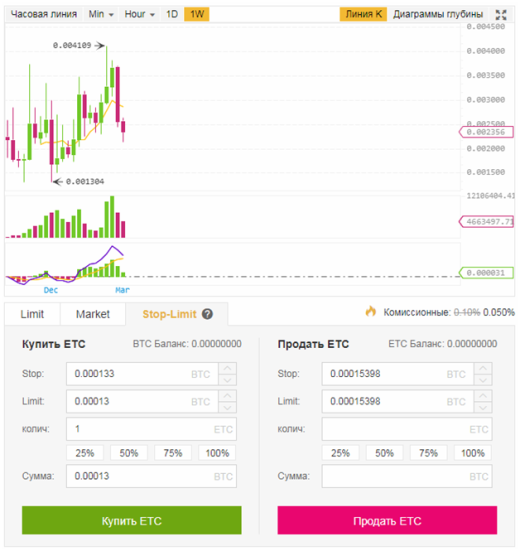The width and height of the screenshot is (520, 551).
Task: Click the low price label 0.001304
Action: (x=85, y=182)
